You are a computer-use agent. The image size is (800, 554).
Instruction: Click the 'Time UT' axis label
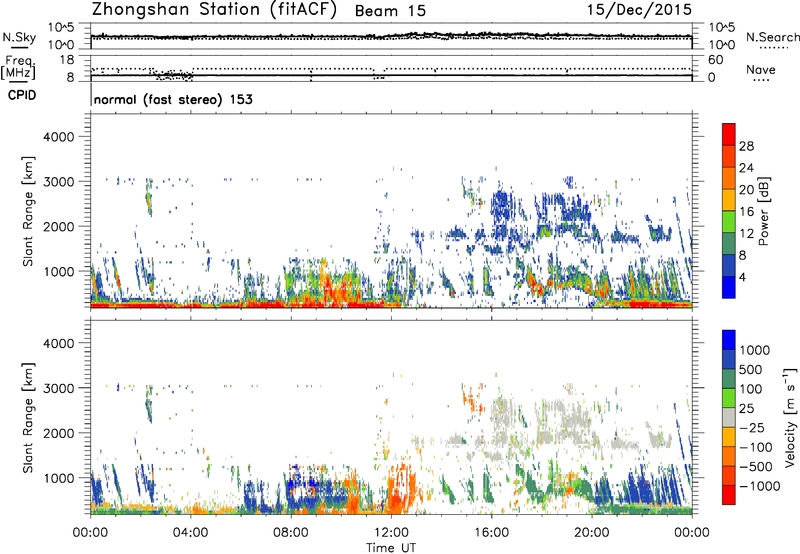(x=391, y=547)
